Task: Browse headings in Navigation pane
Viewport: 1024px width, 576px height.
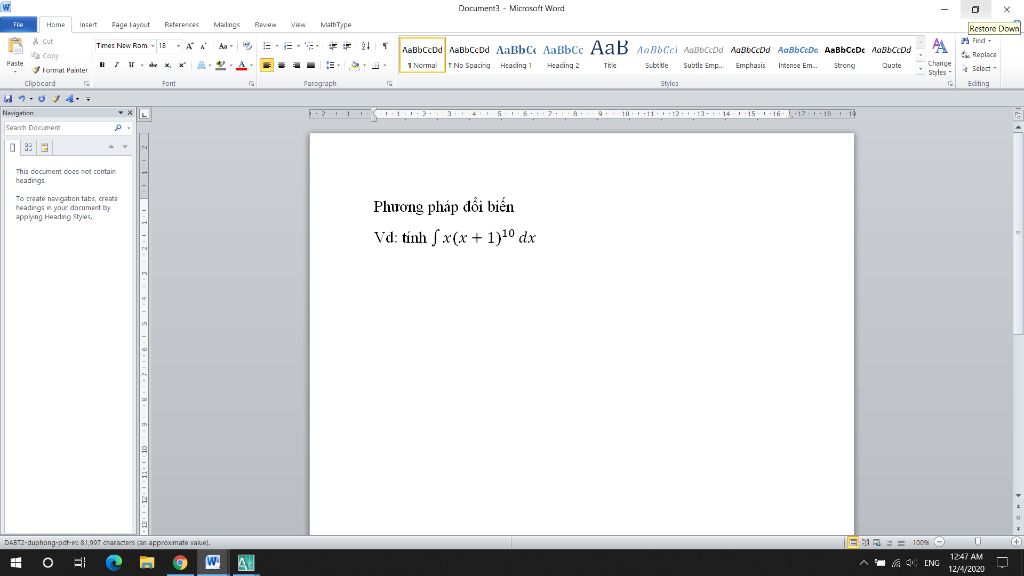Action: click(x=12, y=148)
